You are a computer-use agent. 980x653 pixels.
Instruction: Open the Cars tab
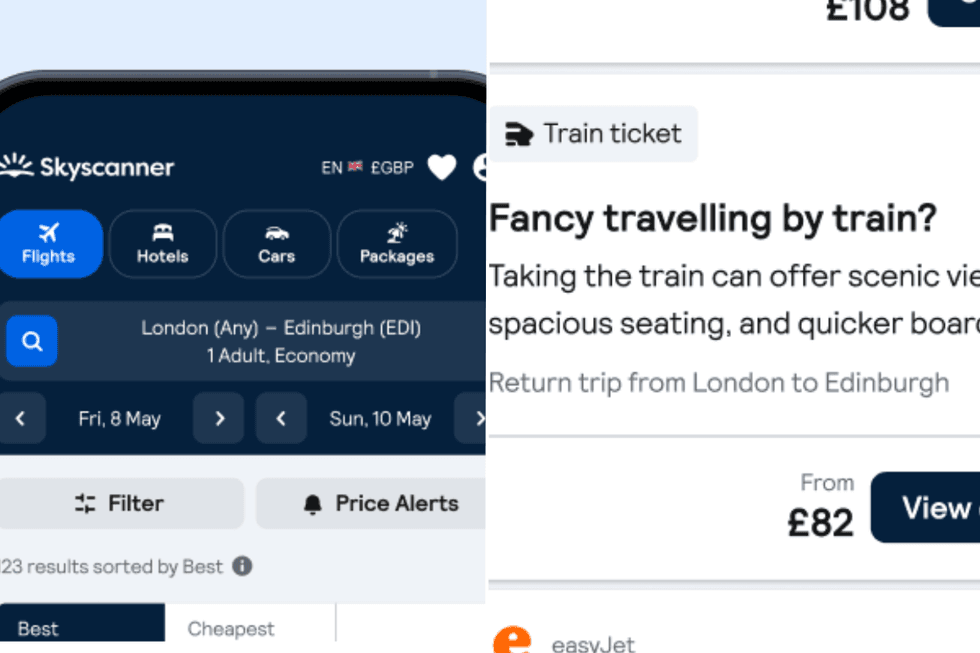[277, 243]
